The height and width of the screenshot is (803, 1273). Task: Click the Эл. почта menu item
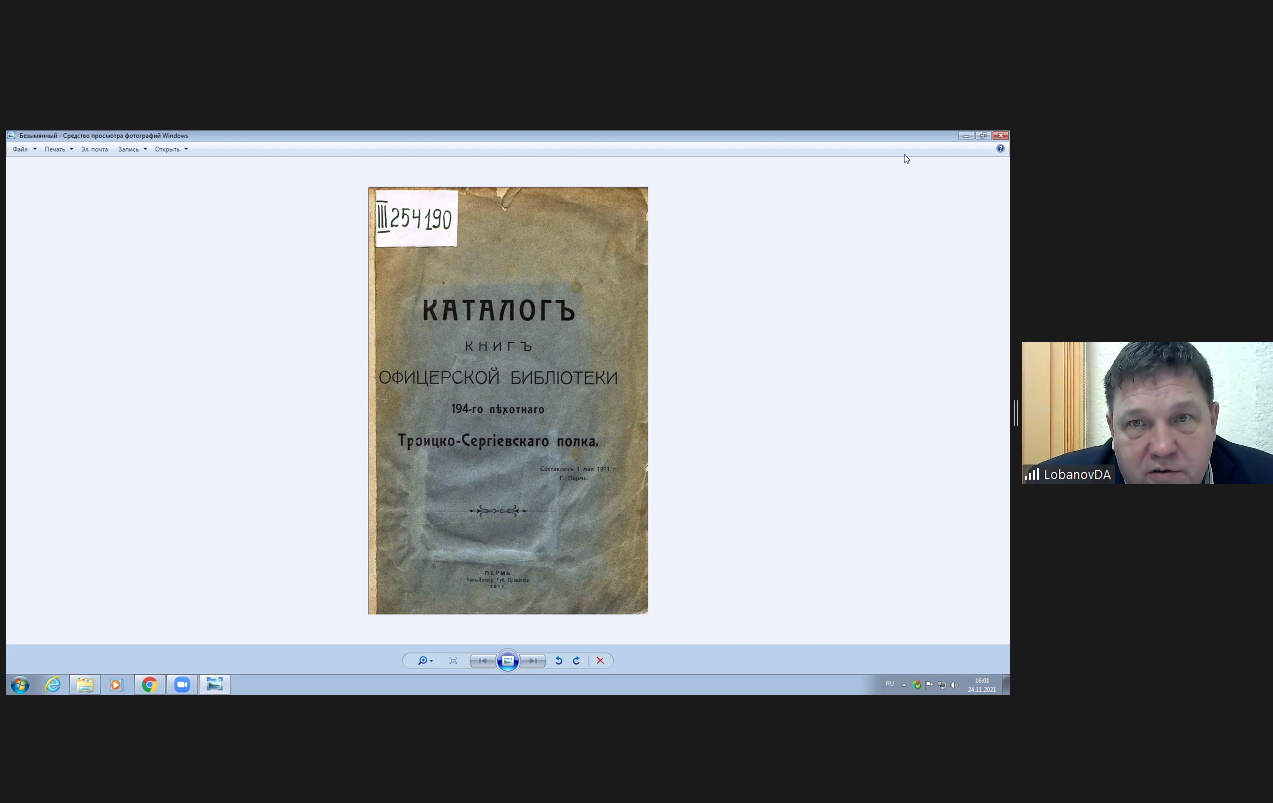pyautogui.click(x=94, y=149)
